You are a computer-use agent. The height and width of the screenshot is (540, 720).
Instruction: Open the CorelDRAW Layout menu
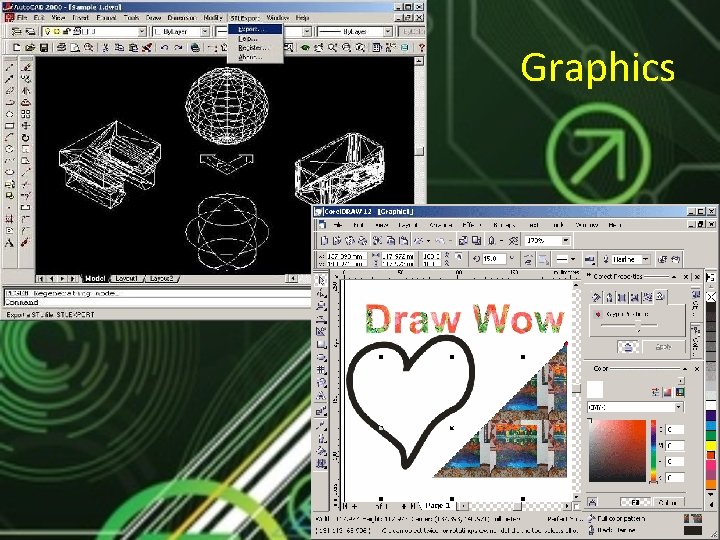pyautogui.click(x=408, y=225)
